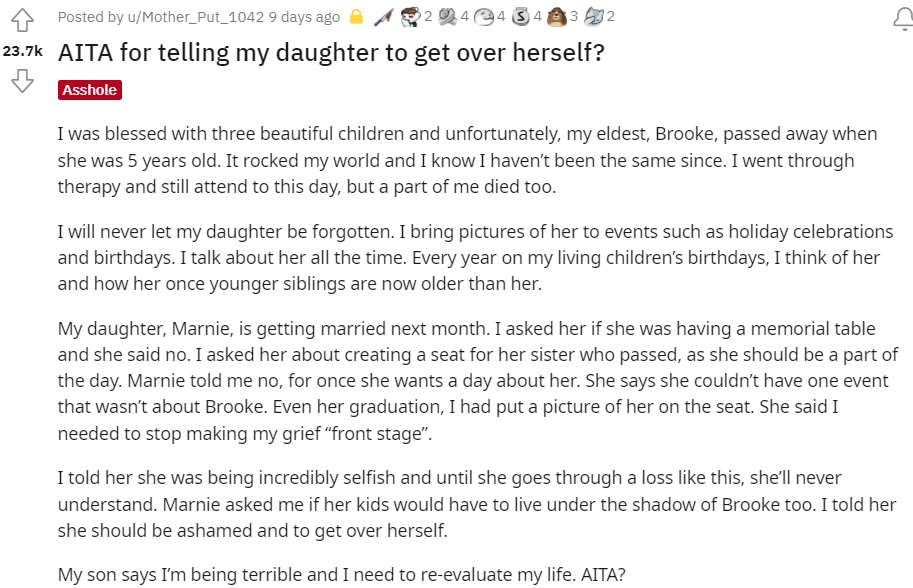Screen dimensions: 913x588
Task: Click the yellow lock icon
Action: (x=354, y=17)
